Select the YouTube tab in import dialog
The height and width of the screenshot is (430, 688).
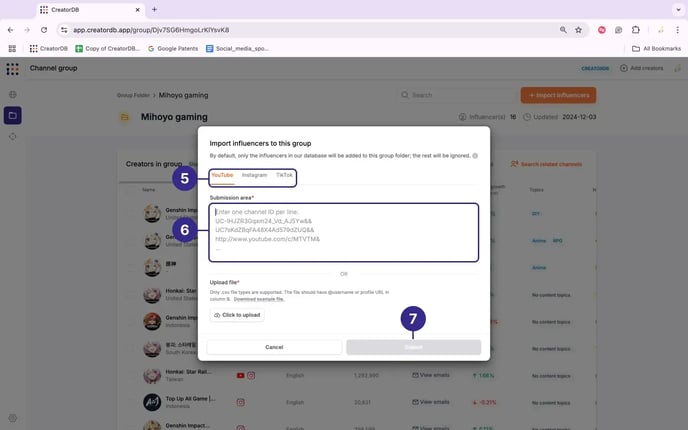(222, 175)
